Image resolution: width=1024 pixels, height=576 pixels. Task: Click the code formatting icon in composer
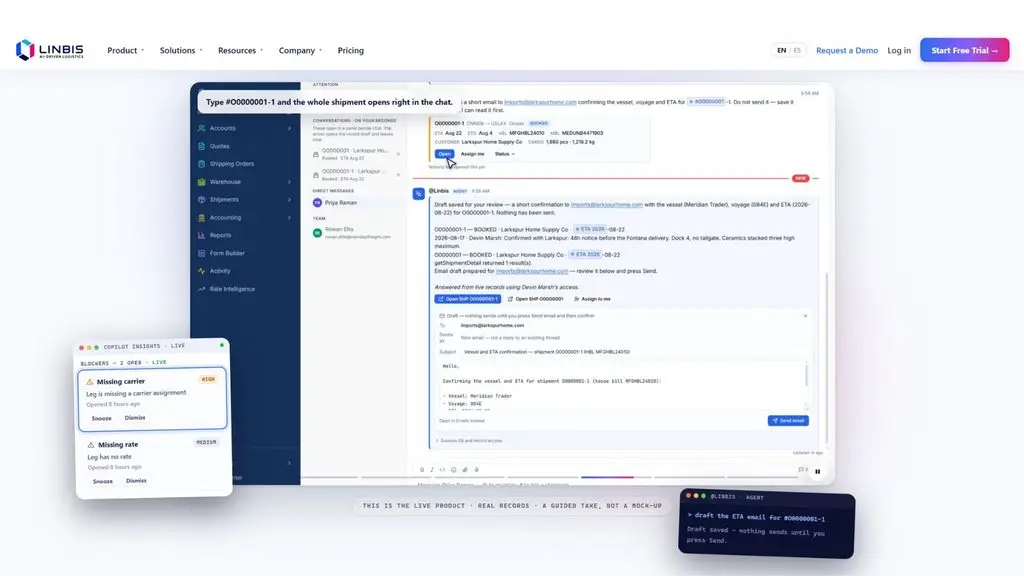click(443, 470)
